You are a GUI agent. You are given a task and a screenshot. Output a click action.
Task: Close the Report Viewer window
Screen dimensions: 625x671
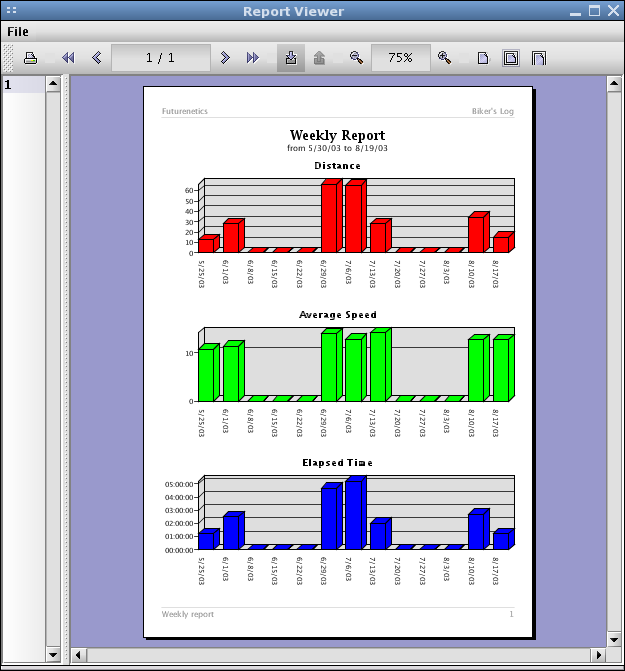coord(613,11)
